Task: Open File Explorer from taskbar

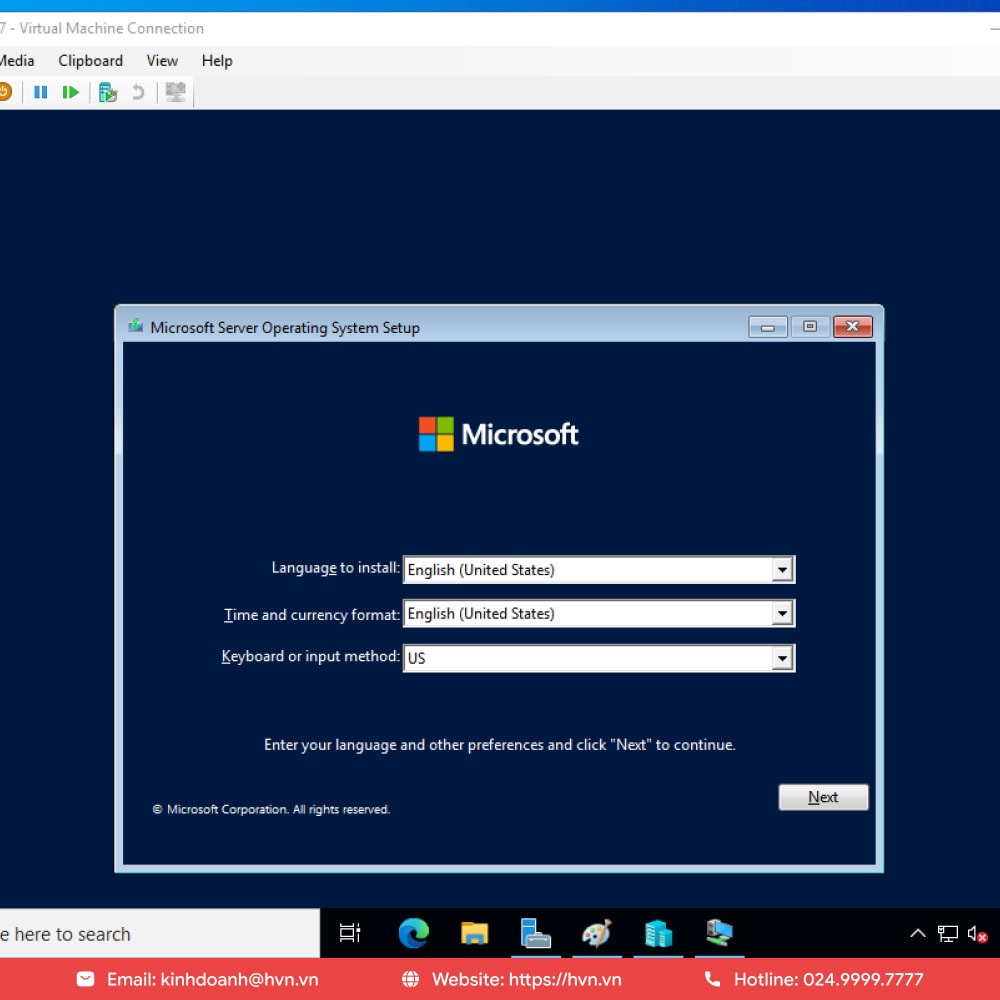Action: tap(474, 933)
